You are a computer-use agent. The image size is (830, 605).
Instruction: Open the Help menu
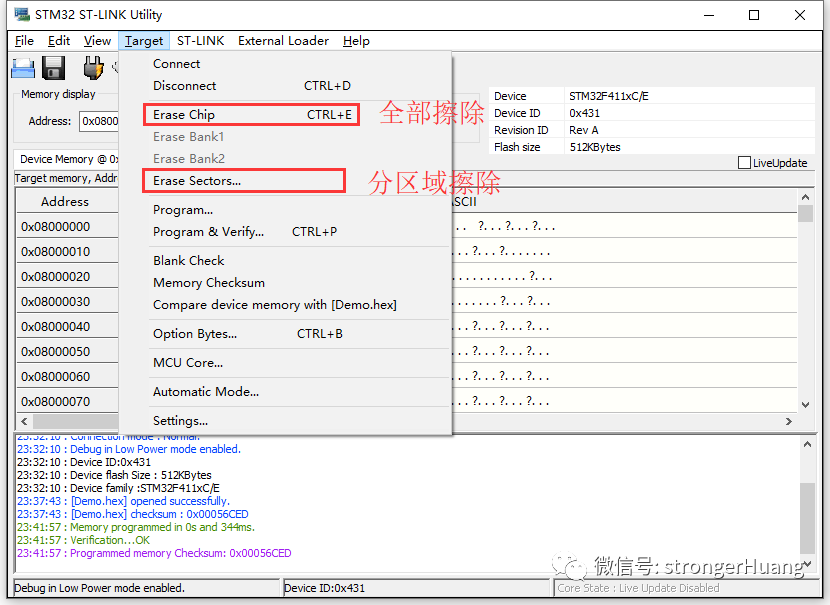pyautogui.click(x=356, y=41)
